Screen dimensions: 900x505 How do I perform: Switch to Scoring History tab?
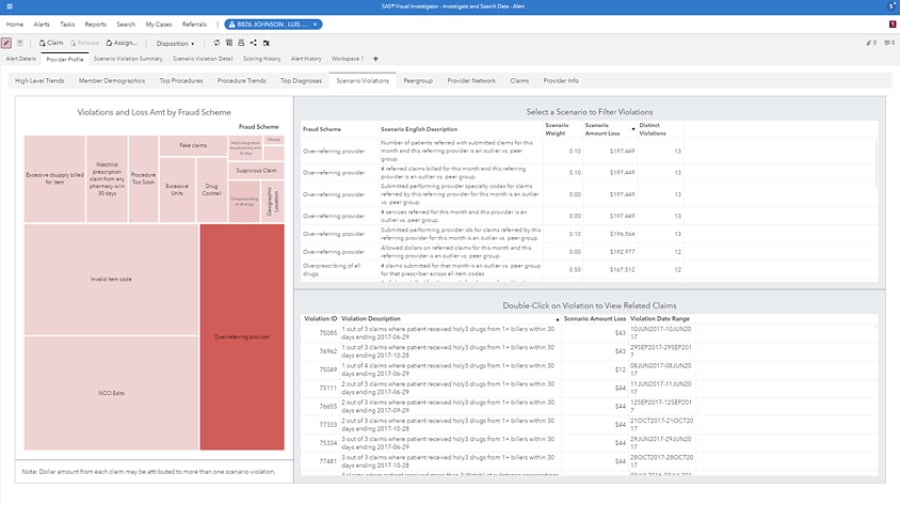click(x=262, y=59)
